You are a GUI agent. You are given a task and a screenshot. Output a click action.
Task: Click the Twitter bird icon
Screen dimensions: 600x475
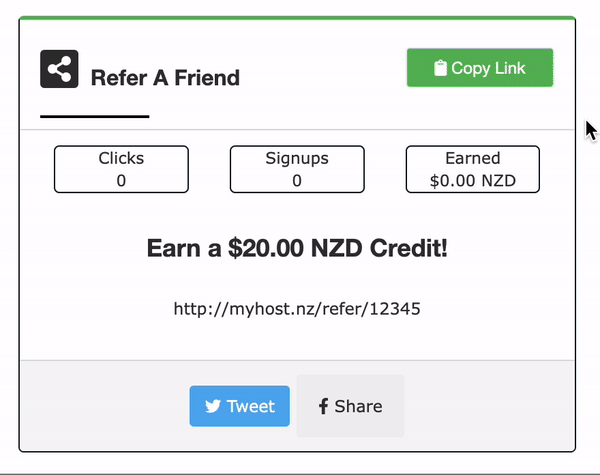tap(213, 406)
